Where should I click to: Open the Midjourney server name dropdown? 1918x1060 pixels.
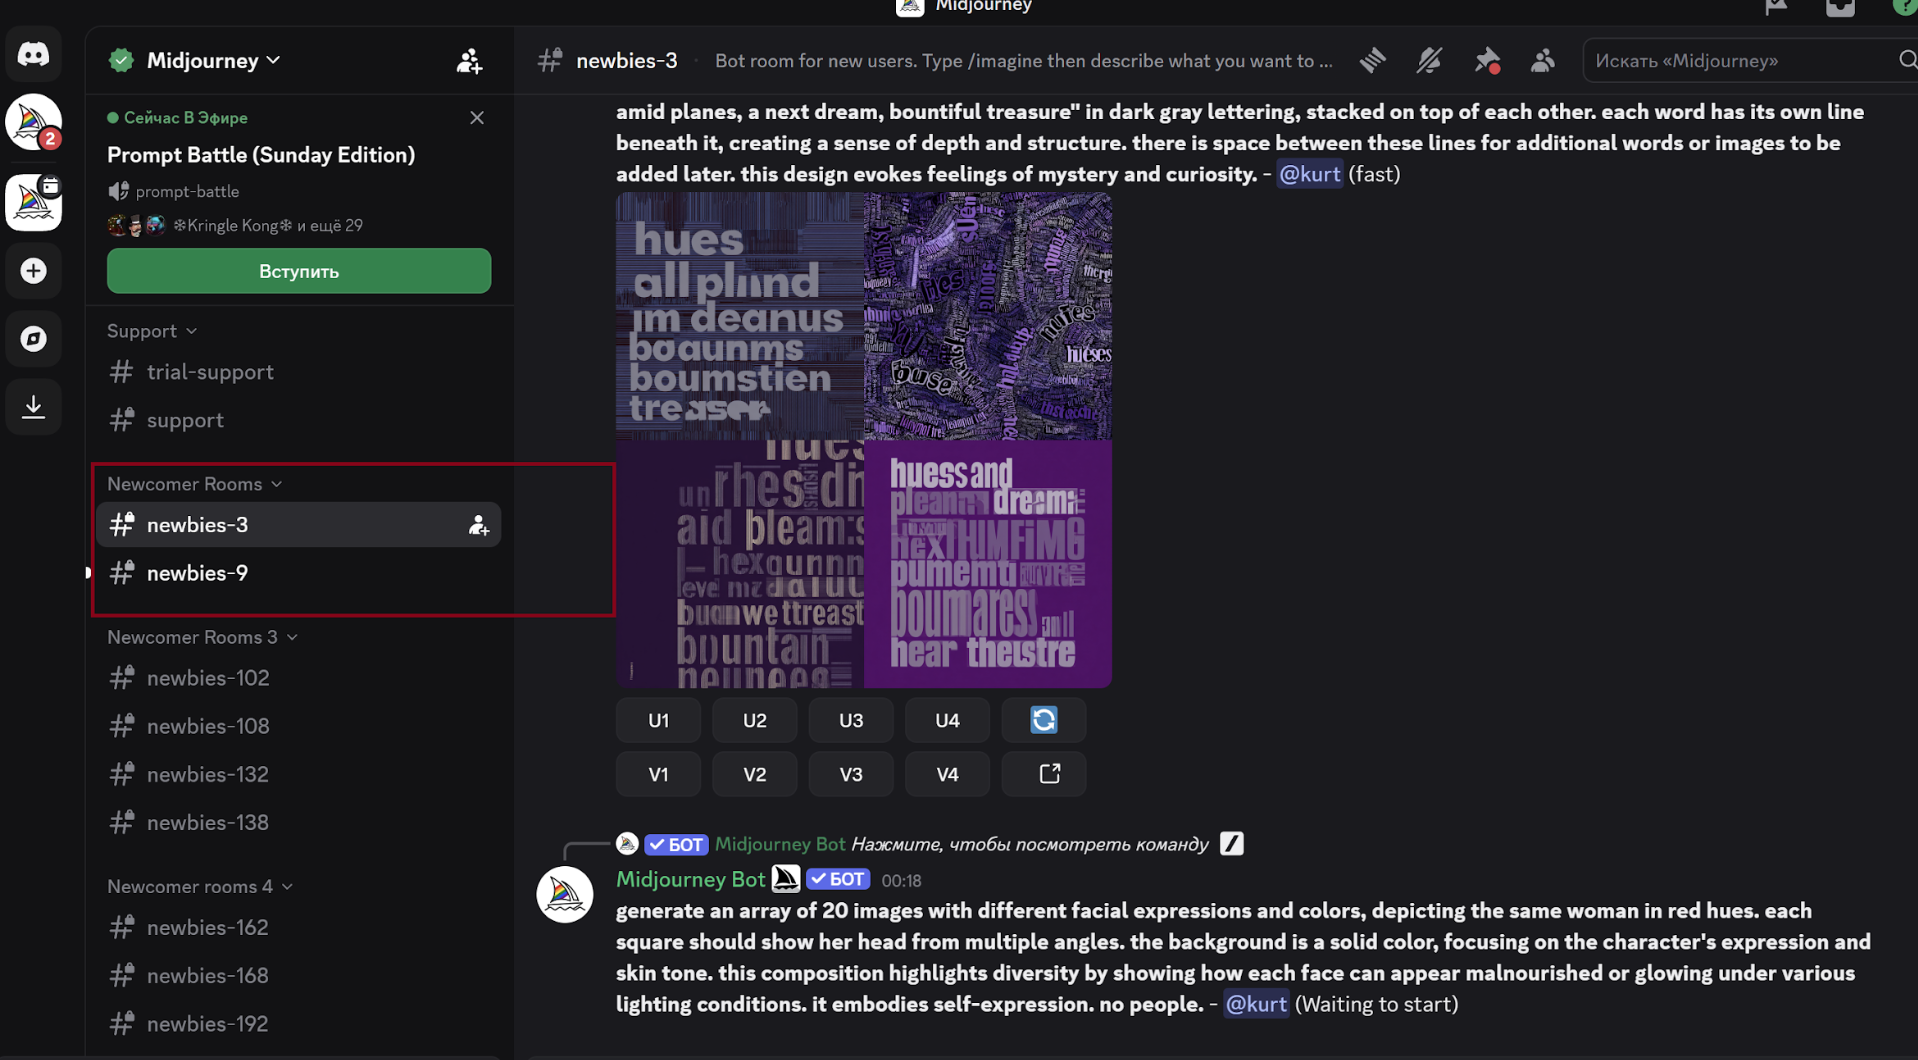[212, 61]
